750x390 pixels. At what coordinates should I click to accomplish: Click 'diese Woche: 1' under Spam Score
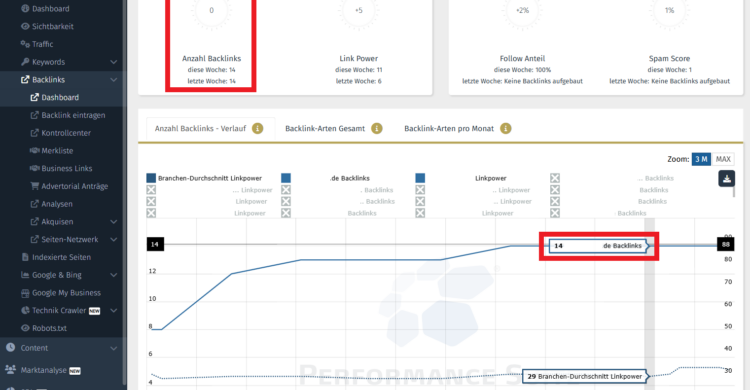(x=669, y=69)
